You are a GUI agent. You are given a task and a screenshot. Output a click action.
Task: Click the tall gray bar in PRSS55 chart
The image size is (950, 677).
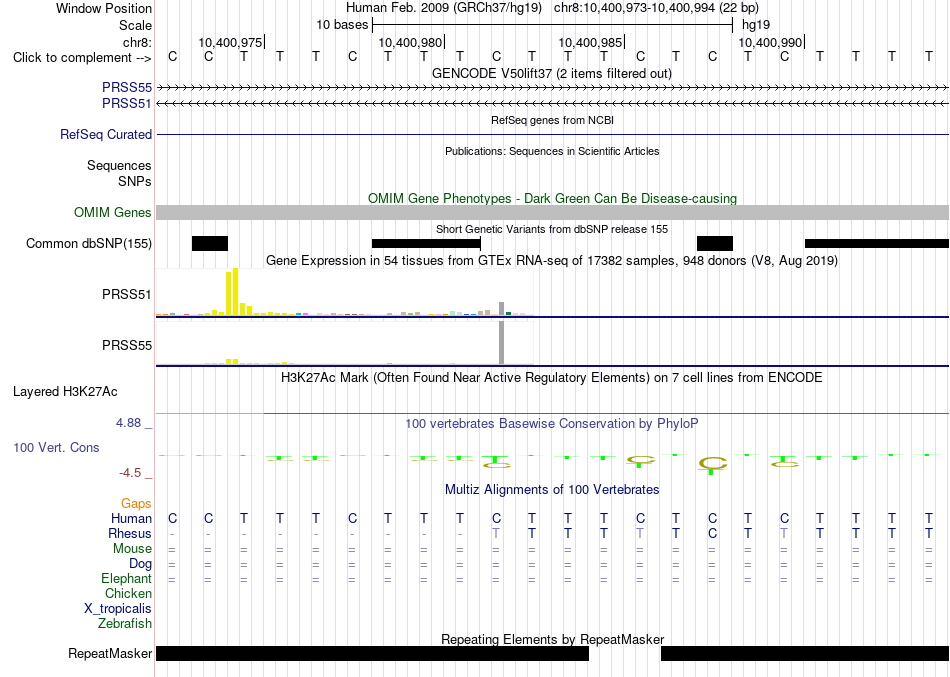tap(502, 342)
